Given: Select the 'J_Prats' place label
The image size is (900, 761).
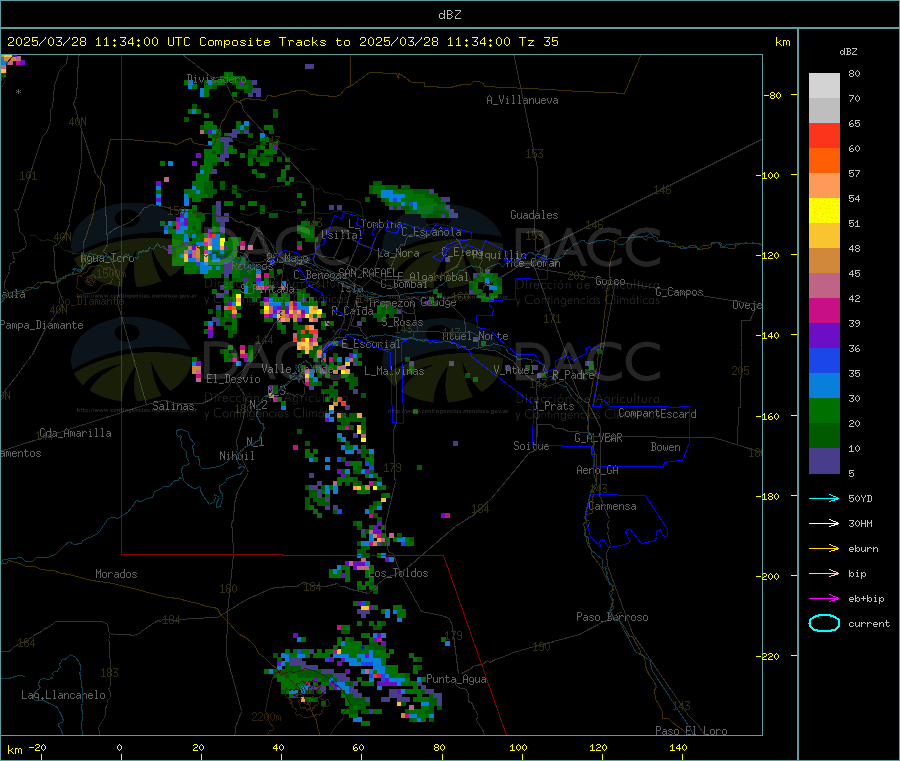Looking at the screenshot, I should [x=553, y=405].
